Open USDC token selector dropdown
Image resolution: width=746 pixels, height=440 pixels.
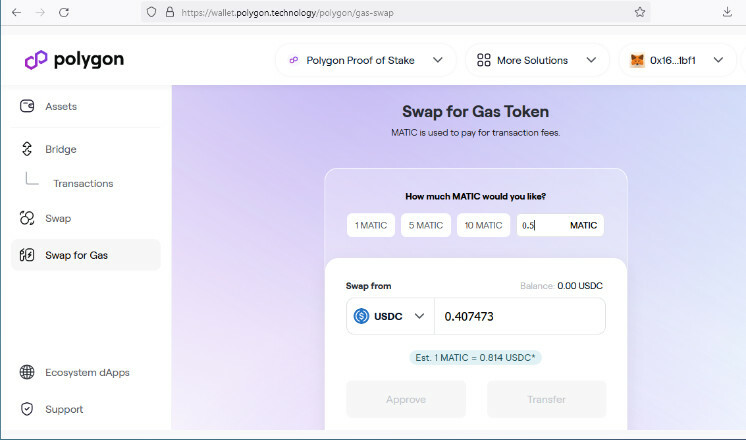tap(390, 316)
